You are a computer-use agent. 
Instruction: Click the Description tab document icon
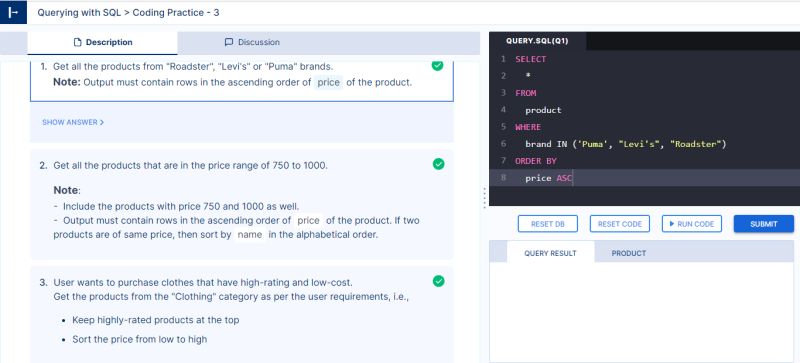pyautogui.click(x=78, y=42)
